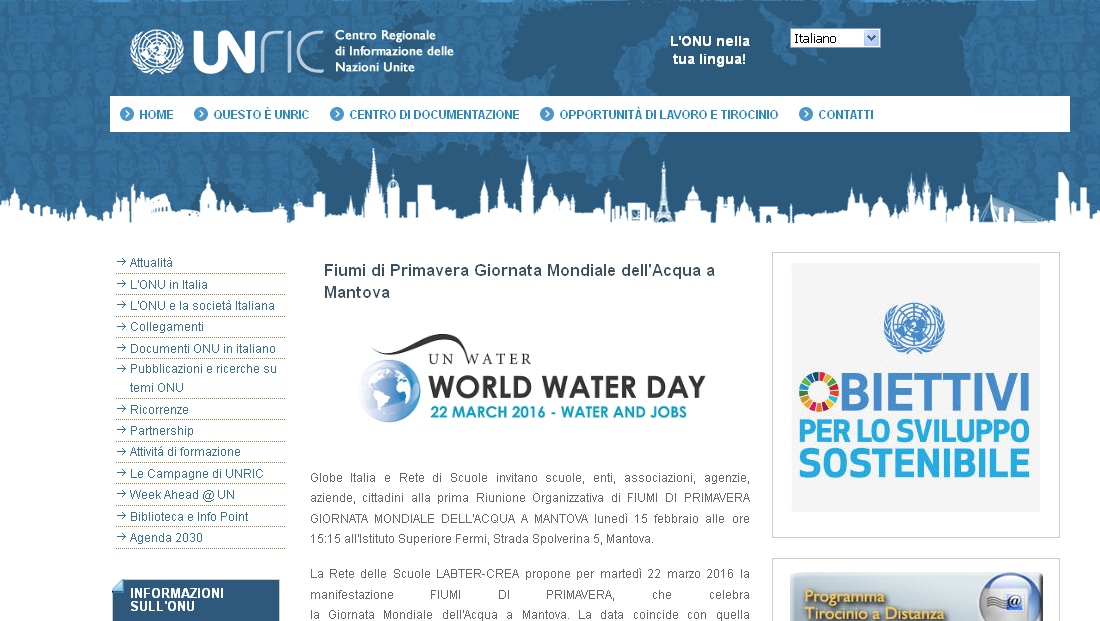Click the small arrow before Partnership
Viewport: 1100px width, 621px height.
(x=121, y=430)
